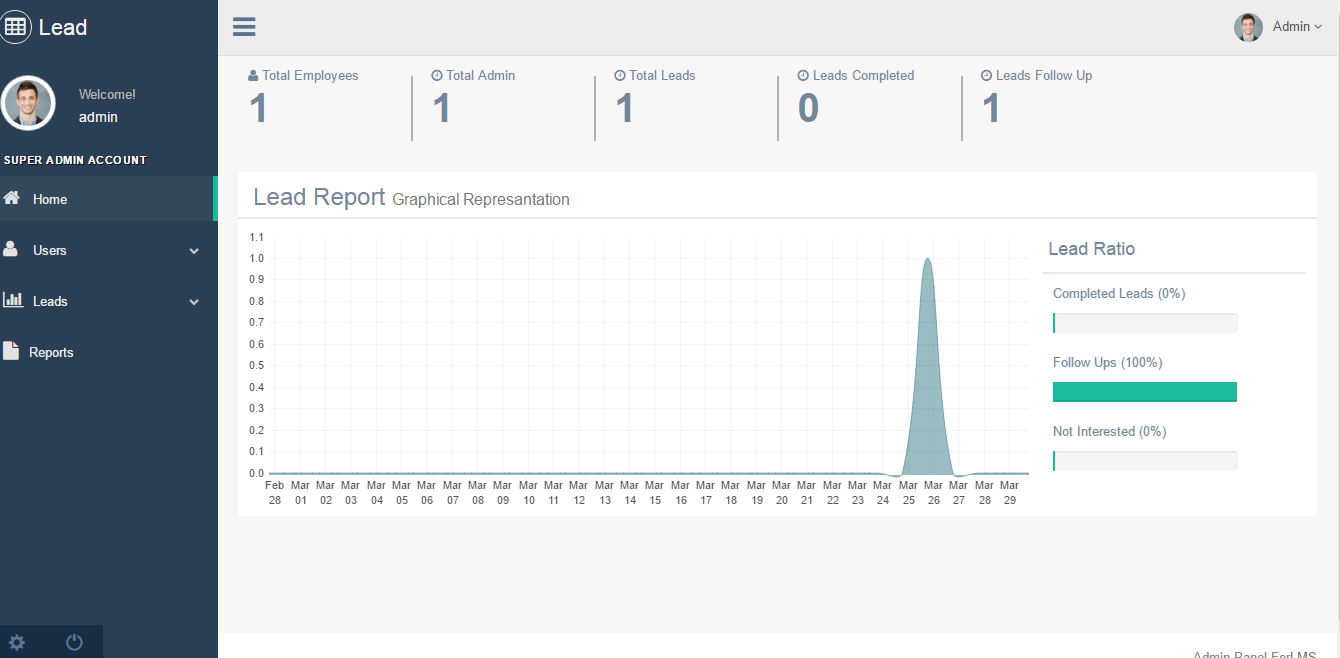Click the Completed Leads progress bar
This screenshot has width=1340, height=658.
(1144, 323)
